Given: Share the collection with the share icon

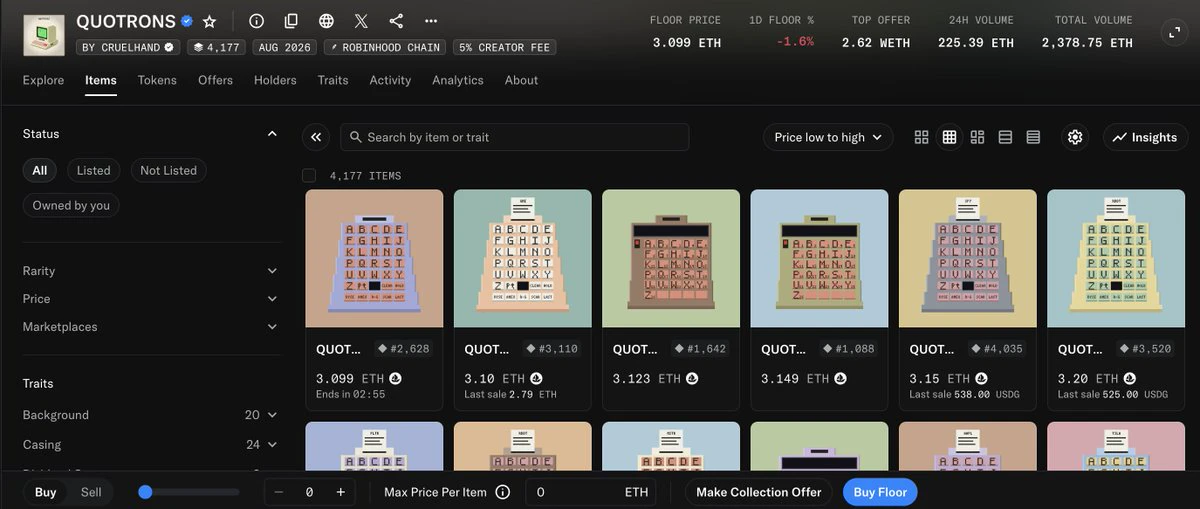Looking at the screenshot, I should (396, 21).
